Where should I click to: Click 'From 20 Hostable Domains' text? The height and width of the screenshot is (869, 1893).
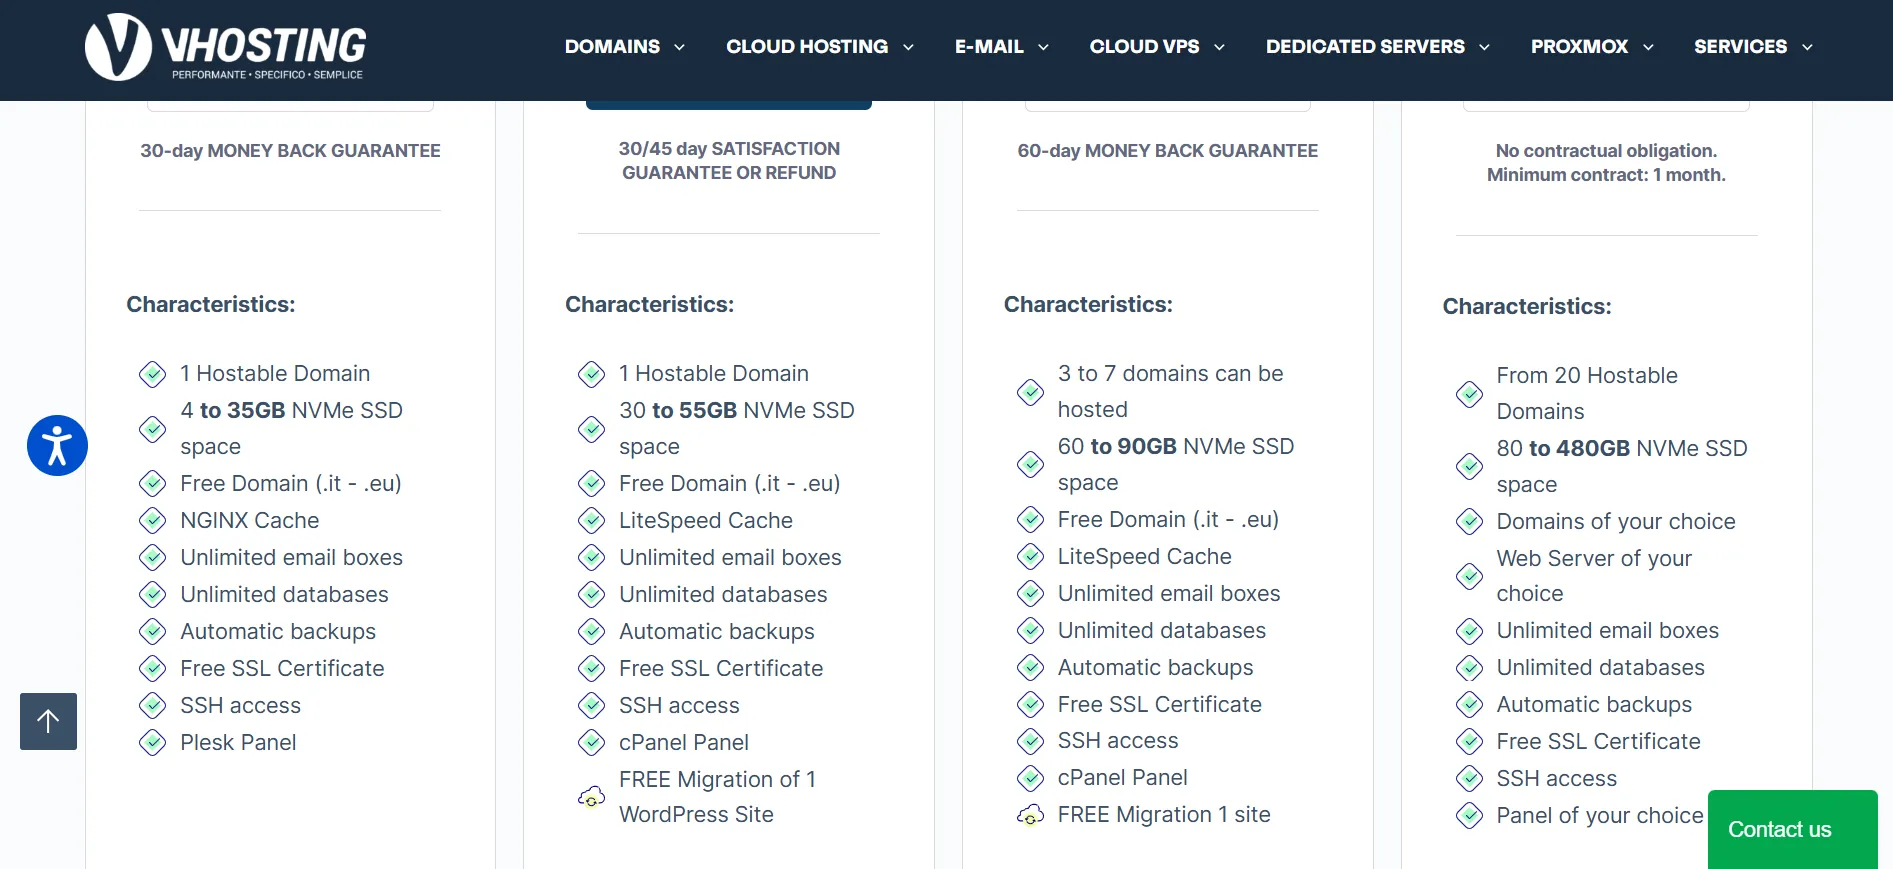click(x=1587, y=393)
